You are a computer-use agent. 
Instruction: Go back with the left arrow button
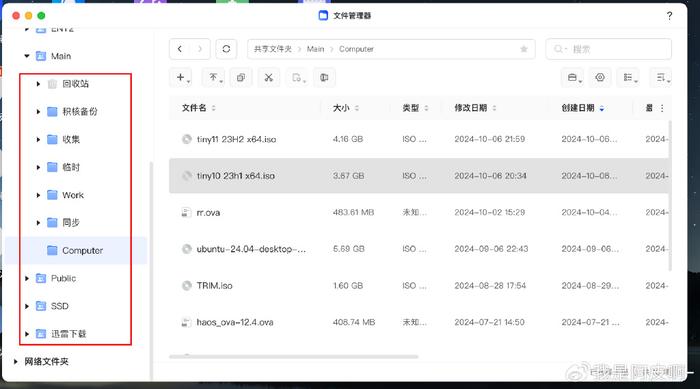(179, 49)
